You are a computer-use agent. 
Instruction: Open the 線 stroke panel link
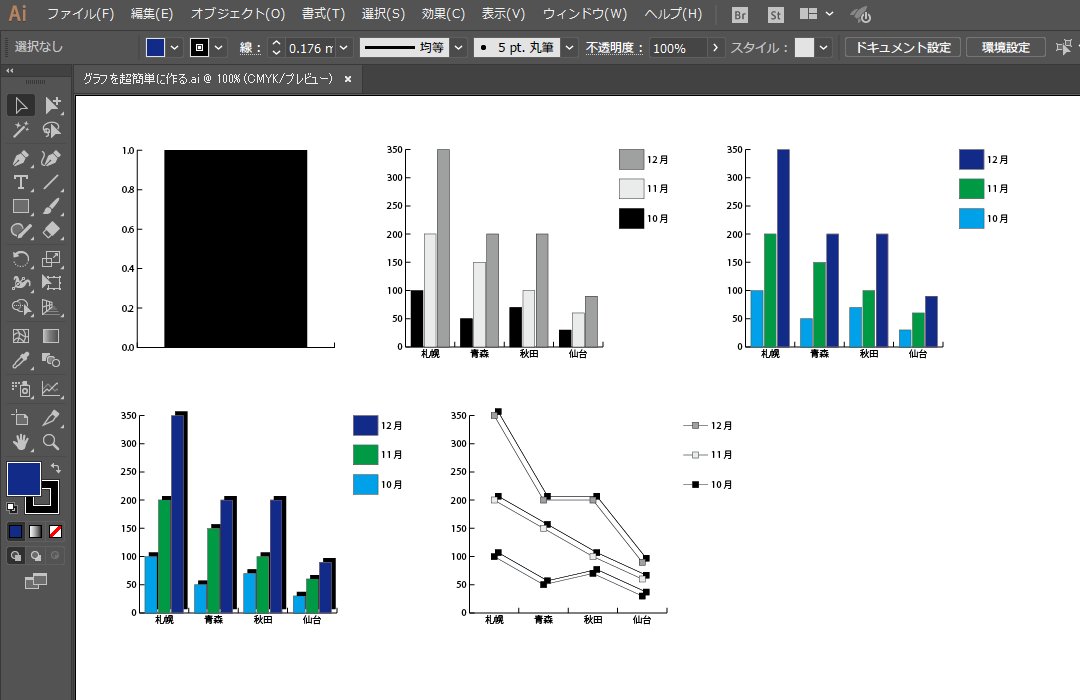tap(251, 48)
